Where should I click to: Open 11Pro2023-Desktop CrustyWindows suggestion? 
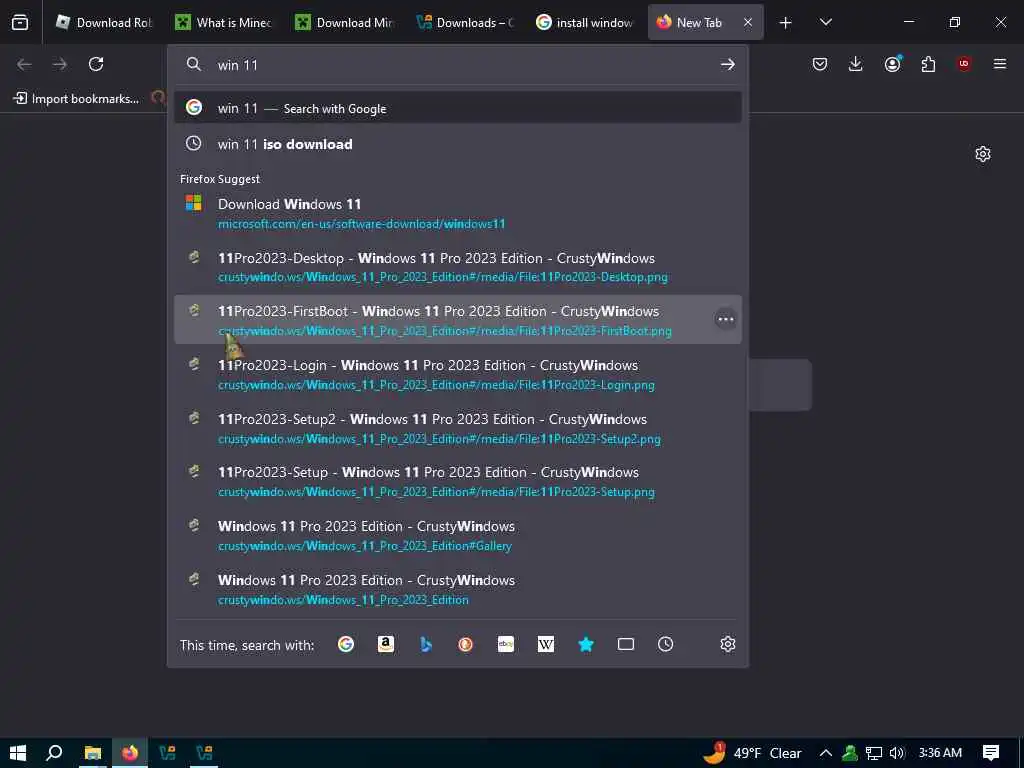pyautogui.click(x=458, y=266)
